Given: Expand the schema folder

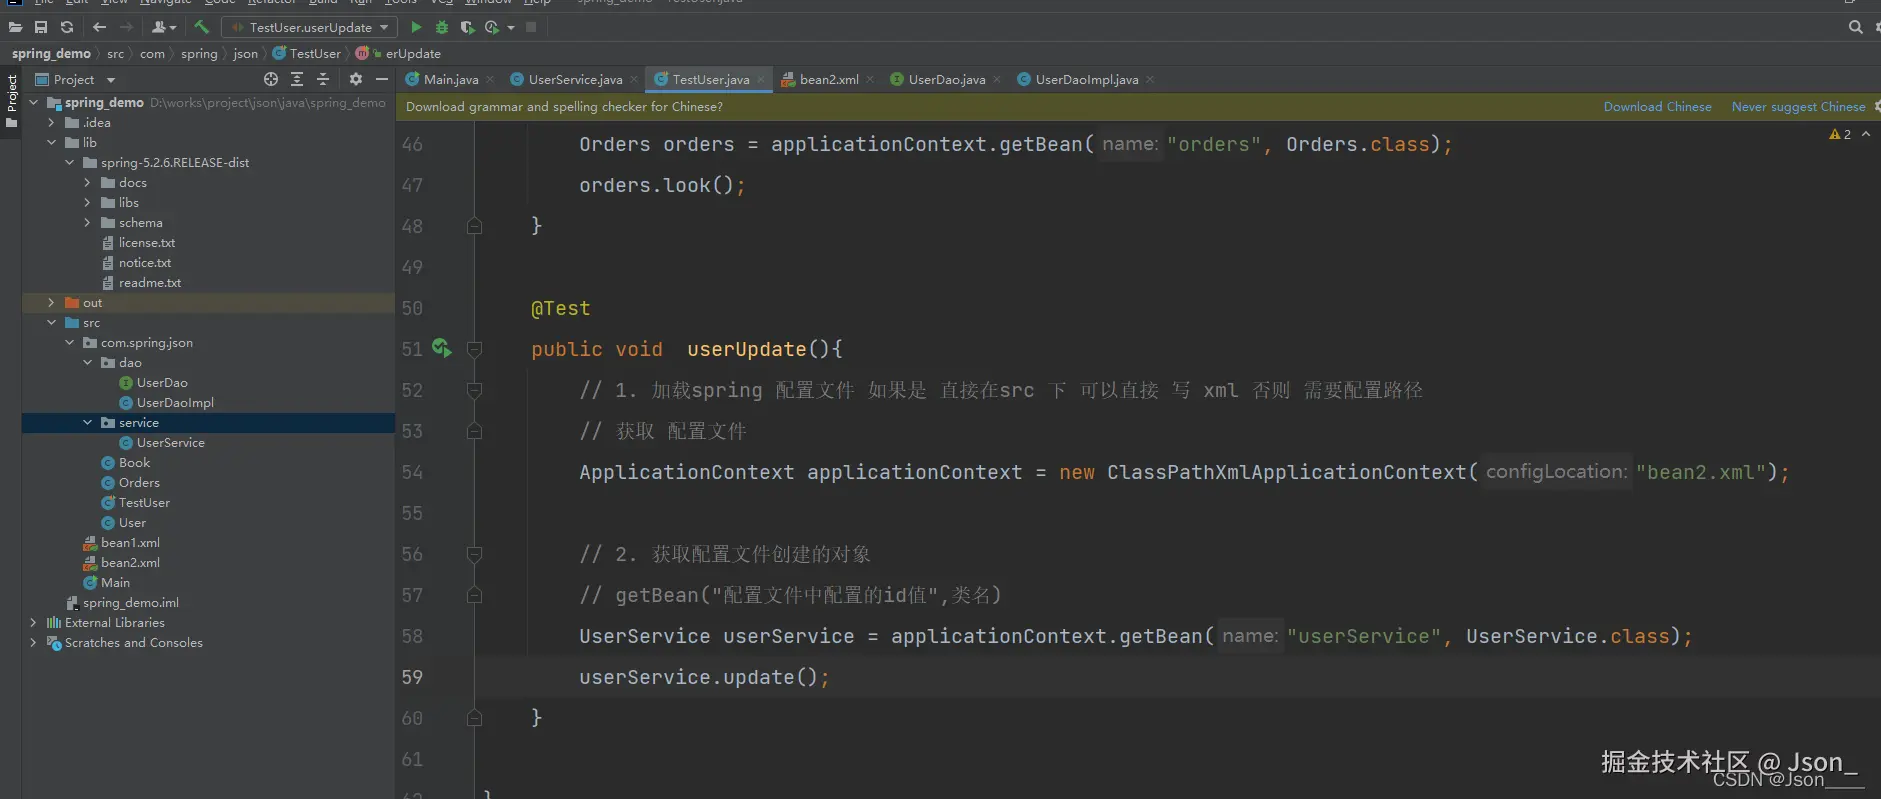Looking at the screenshot, I should (x=87, y=223).
